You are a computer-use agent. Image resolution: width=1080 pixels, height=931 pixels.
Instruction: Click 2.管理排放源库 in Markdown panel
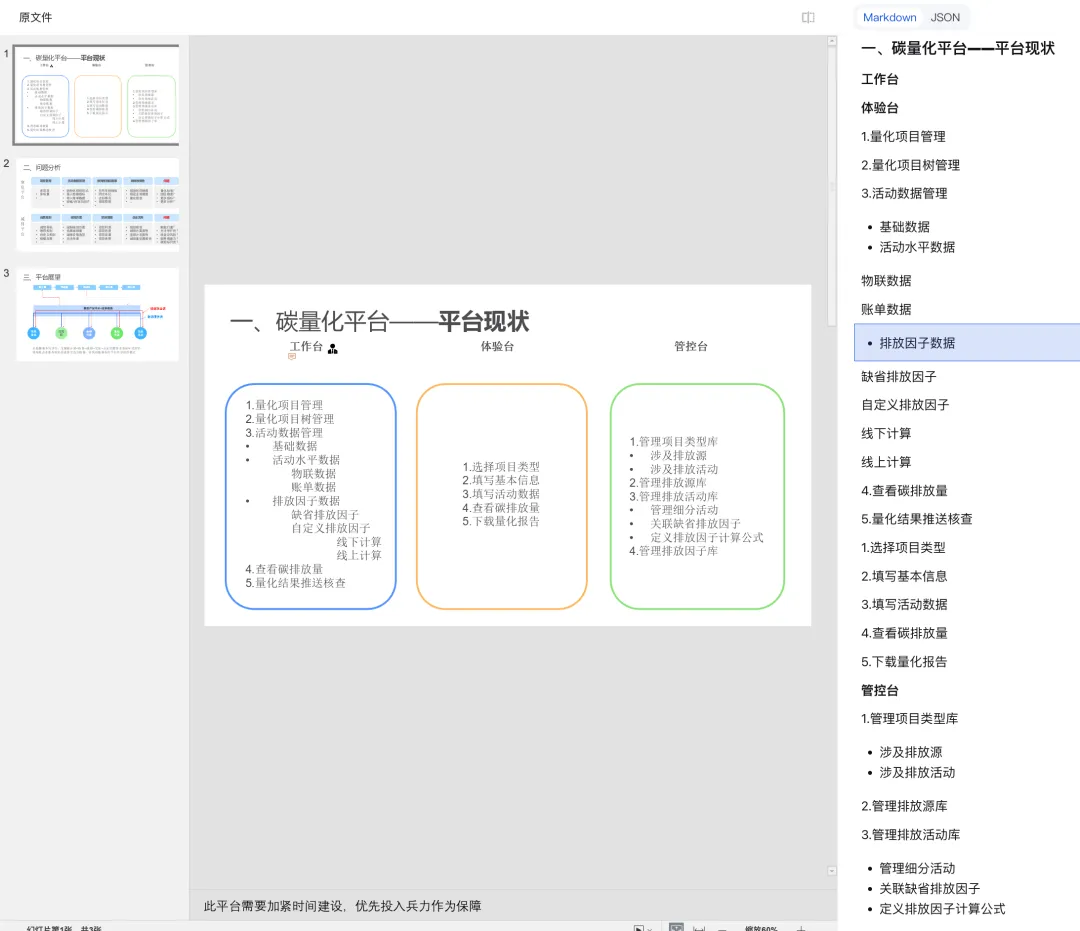pos(904,806)
